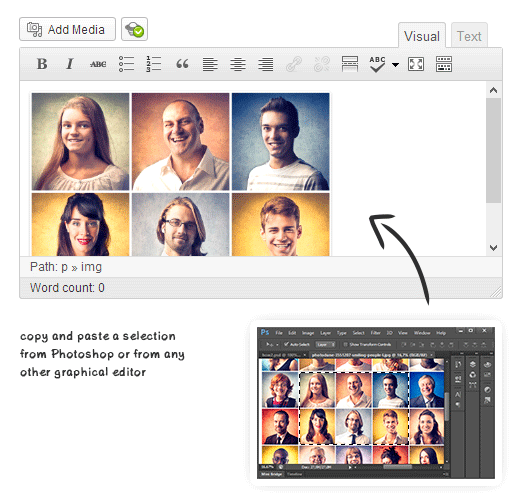Select the bald laughing man portrait in editor
The image size is (530, 500).
tap(180, 142)
